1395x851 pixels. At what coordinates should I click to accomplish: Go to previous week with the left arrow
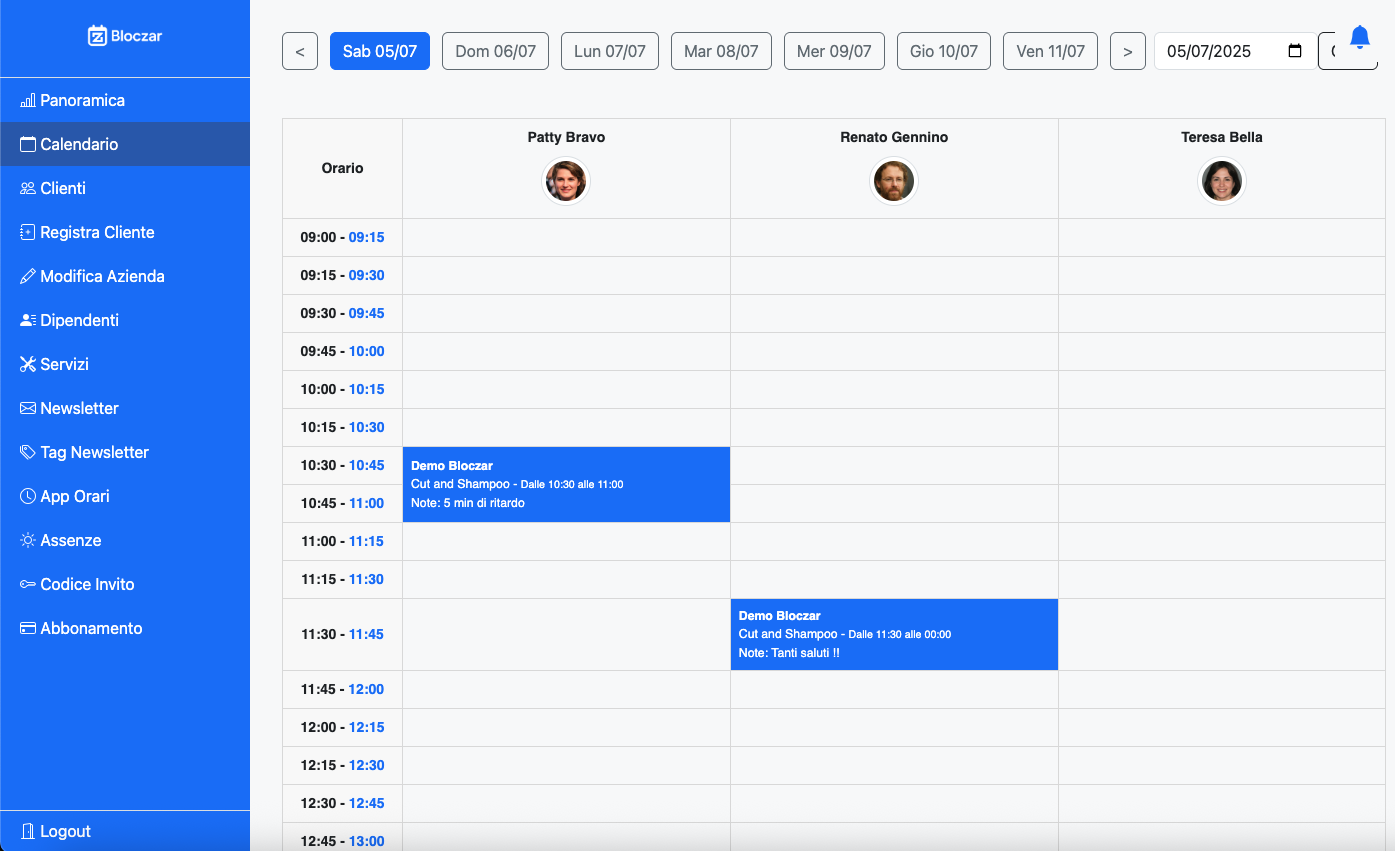coord(300,52)
